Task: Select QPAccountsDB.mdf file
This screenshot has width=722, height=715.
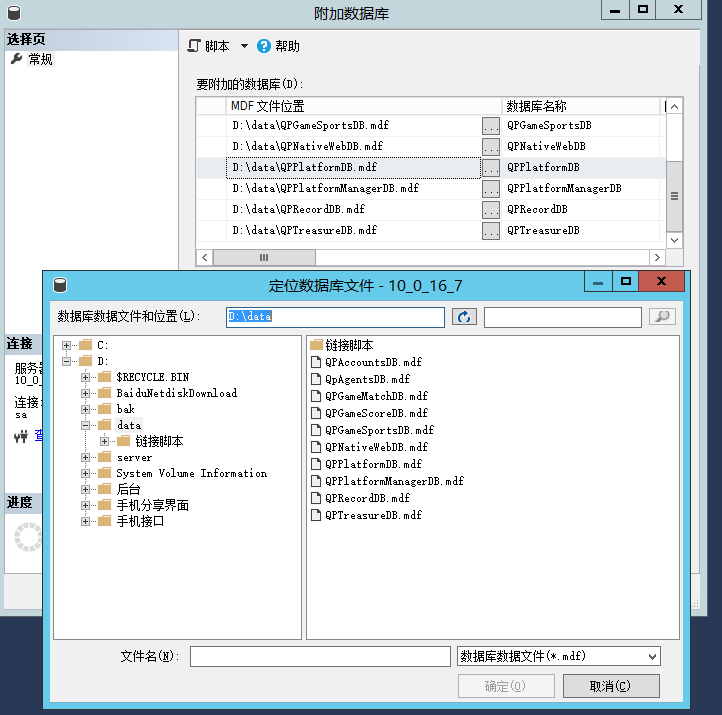Action: click(x=373, y=362)
